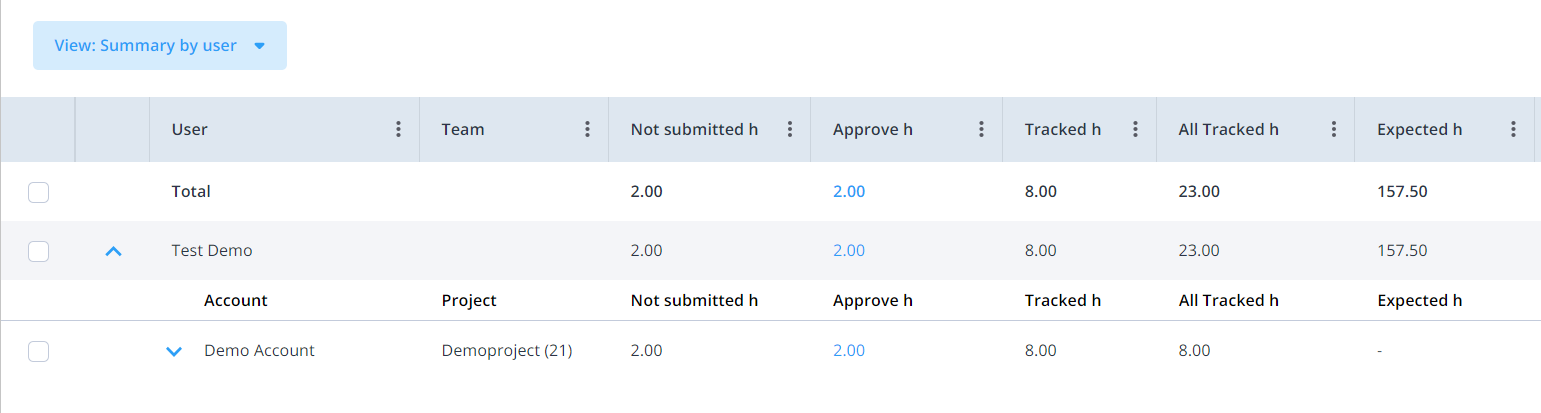Open the Not submitted h column menu
The width and height of the screenshot is (1541, 413).
(789, 129)
